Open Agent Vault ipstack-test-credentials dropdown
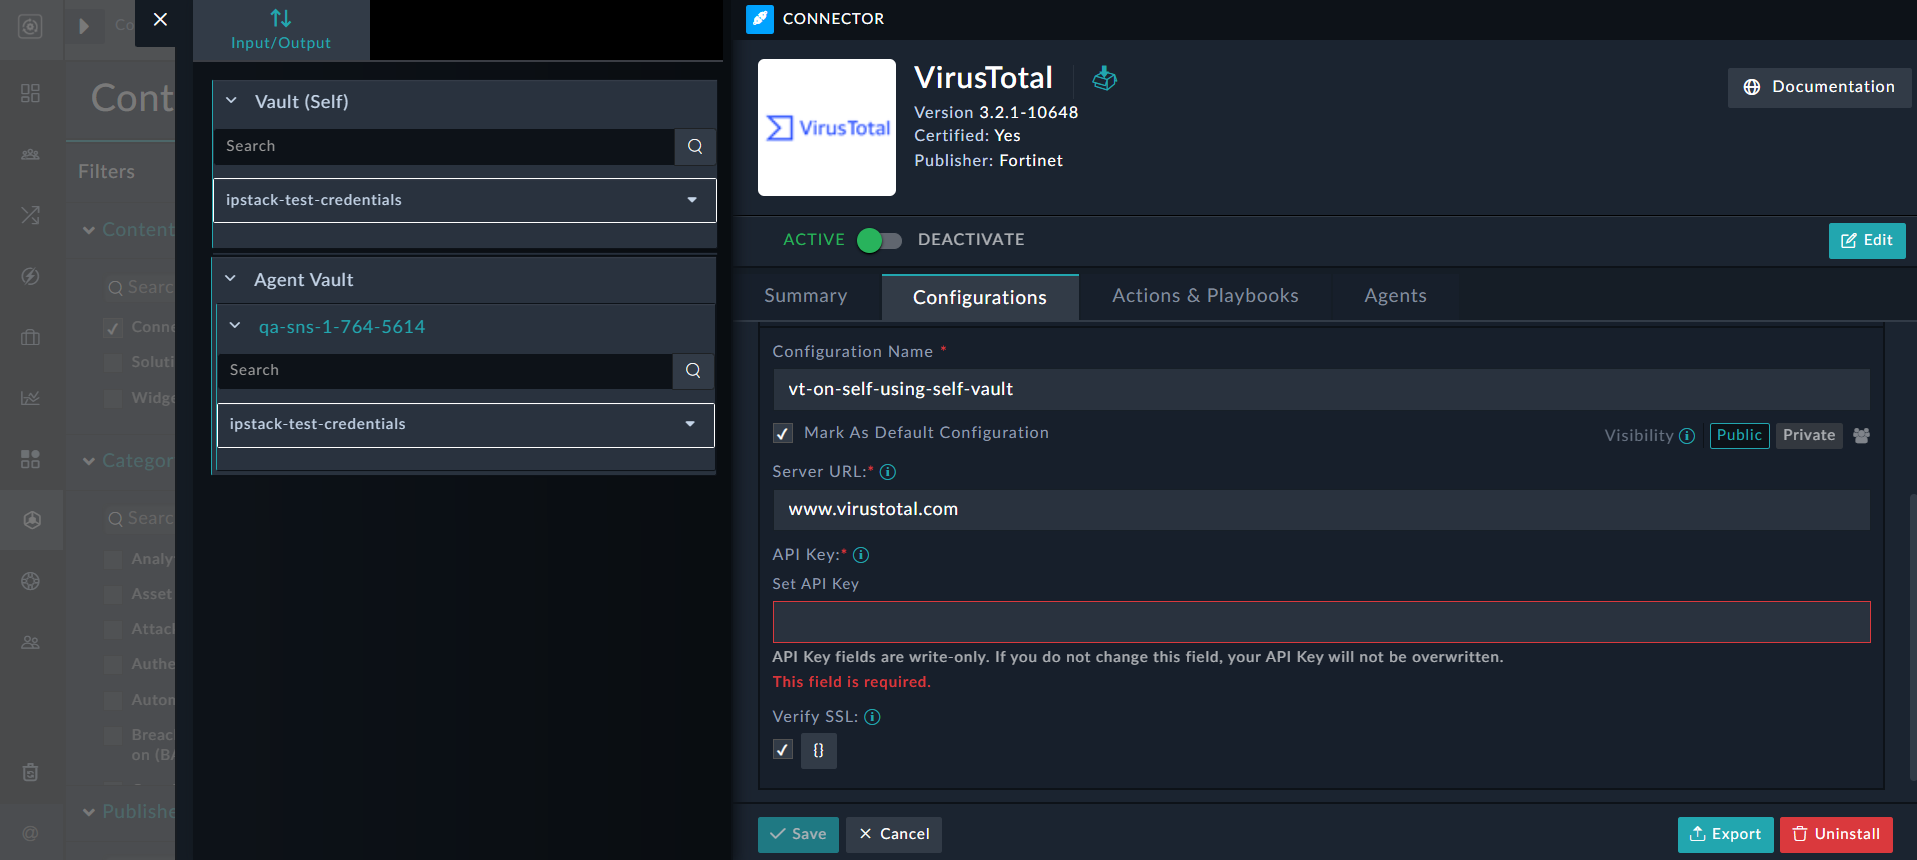1917x860 pixels. 466,424
